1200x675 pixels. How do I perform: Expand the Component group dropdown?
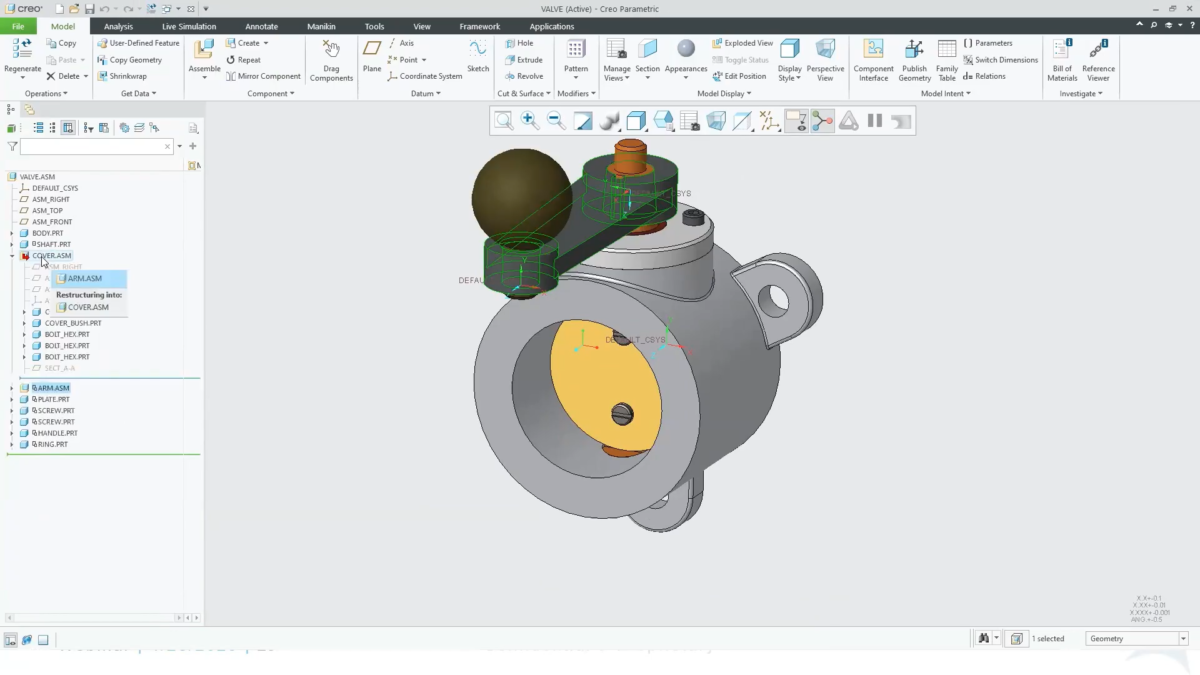(271, 93)
